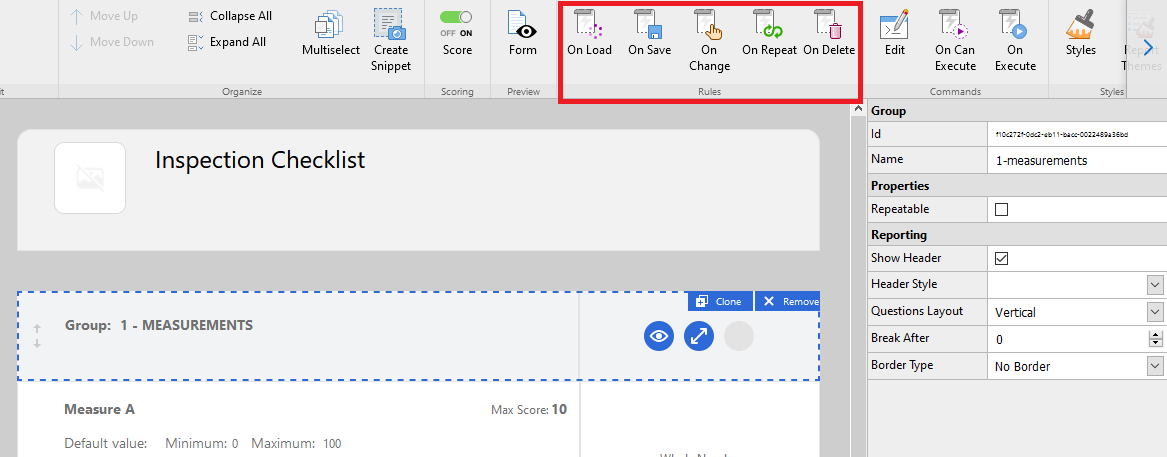The height and width of the screenshot is (457, 1167).
Task: Click the On Delete rule icon
Action: pyautogui.click(x=828, y=25)
